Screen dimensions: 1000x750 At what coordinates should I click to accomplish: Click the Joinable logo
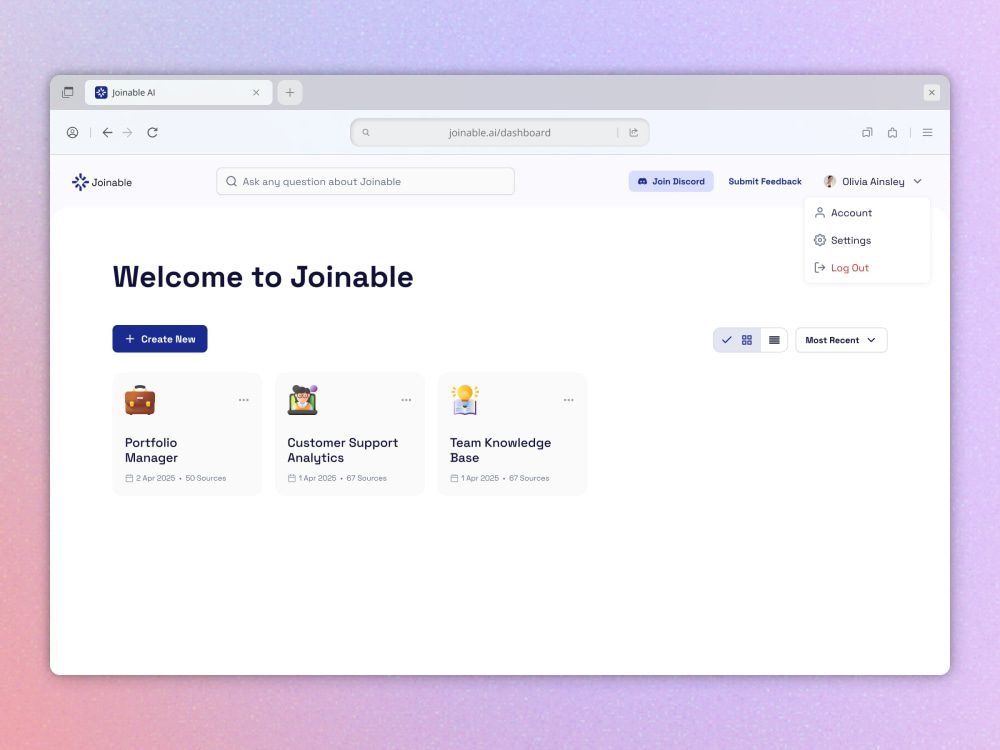[102, 182]
